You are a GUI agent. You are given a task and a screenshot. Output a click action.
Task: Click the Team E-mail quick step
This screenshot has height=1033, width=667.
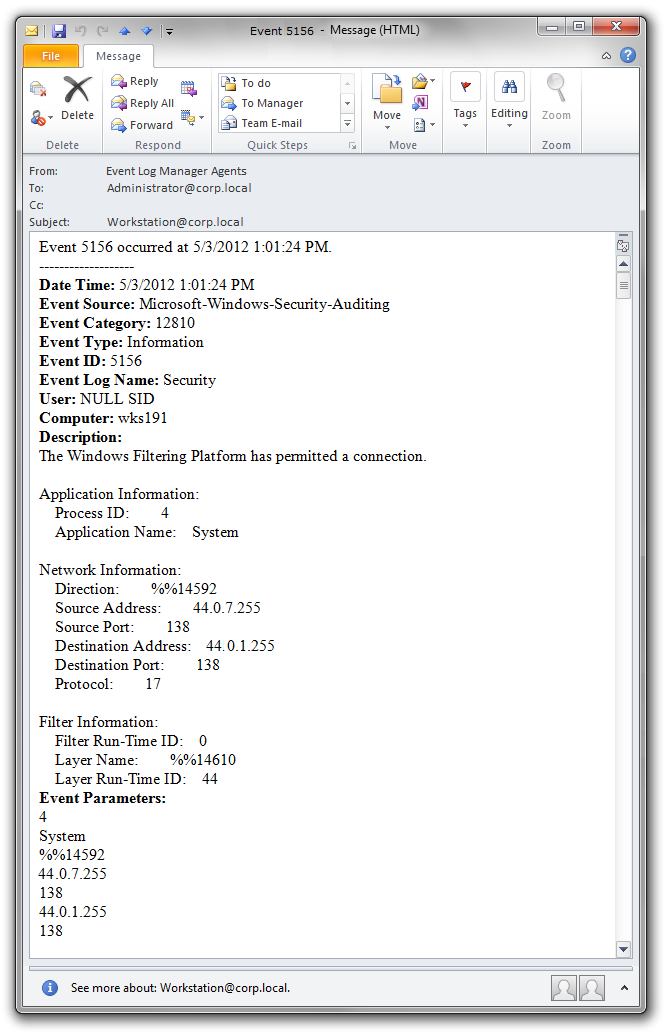pos(271,124)
